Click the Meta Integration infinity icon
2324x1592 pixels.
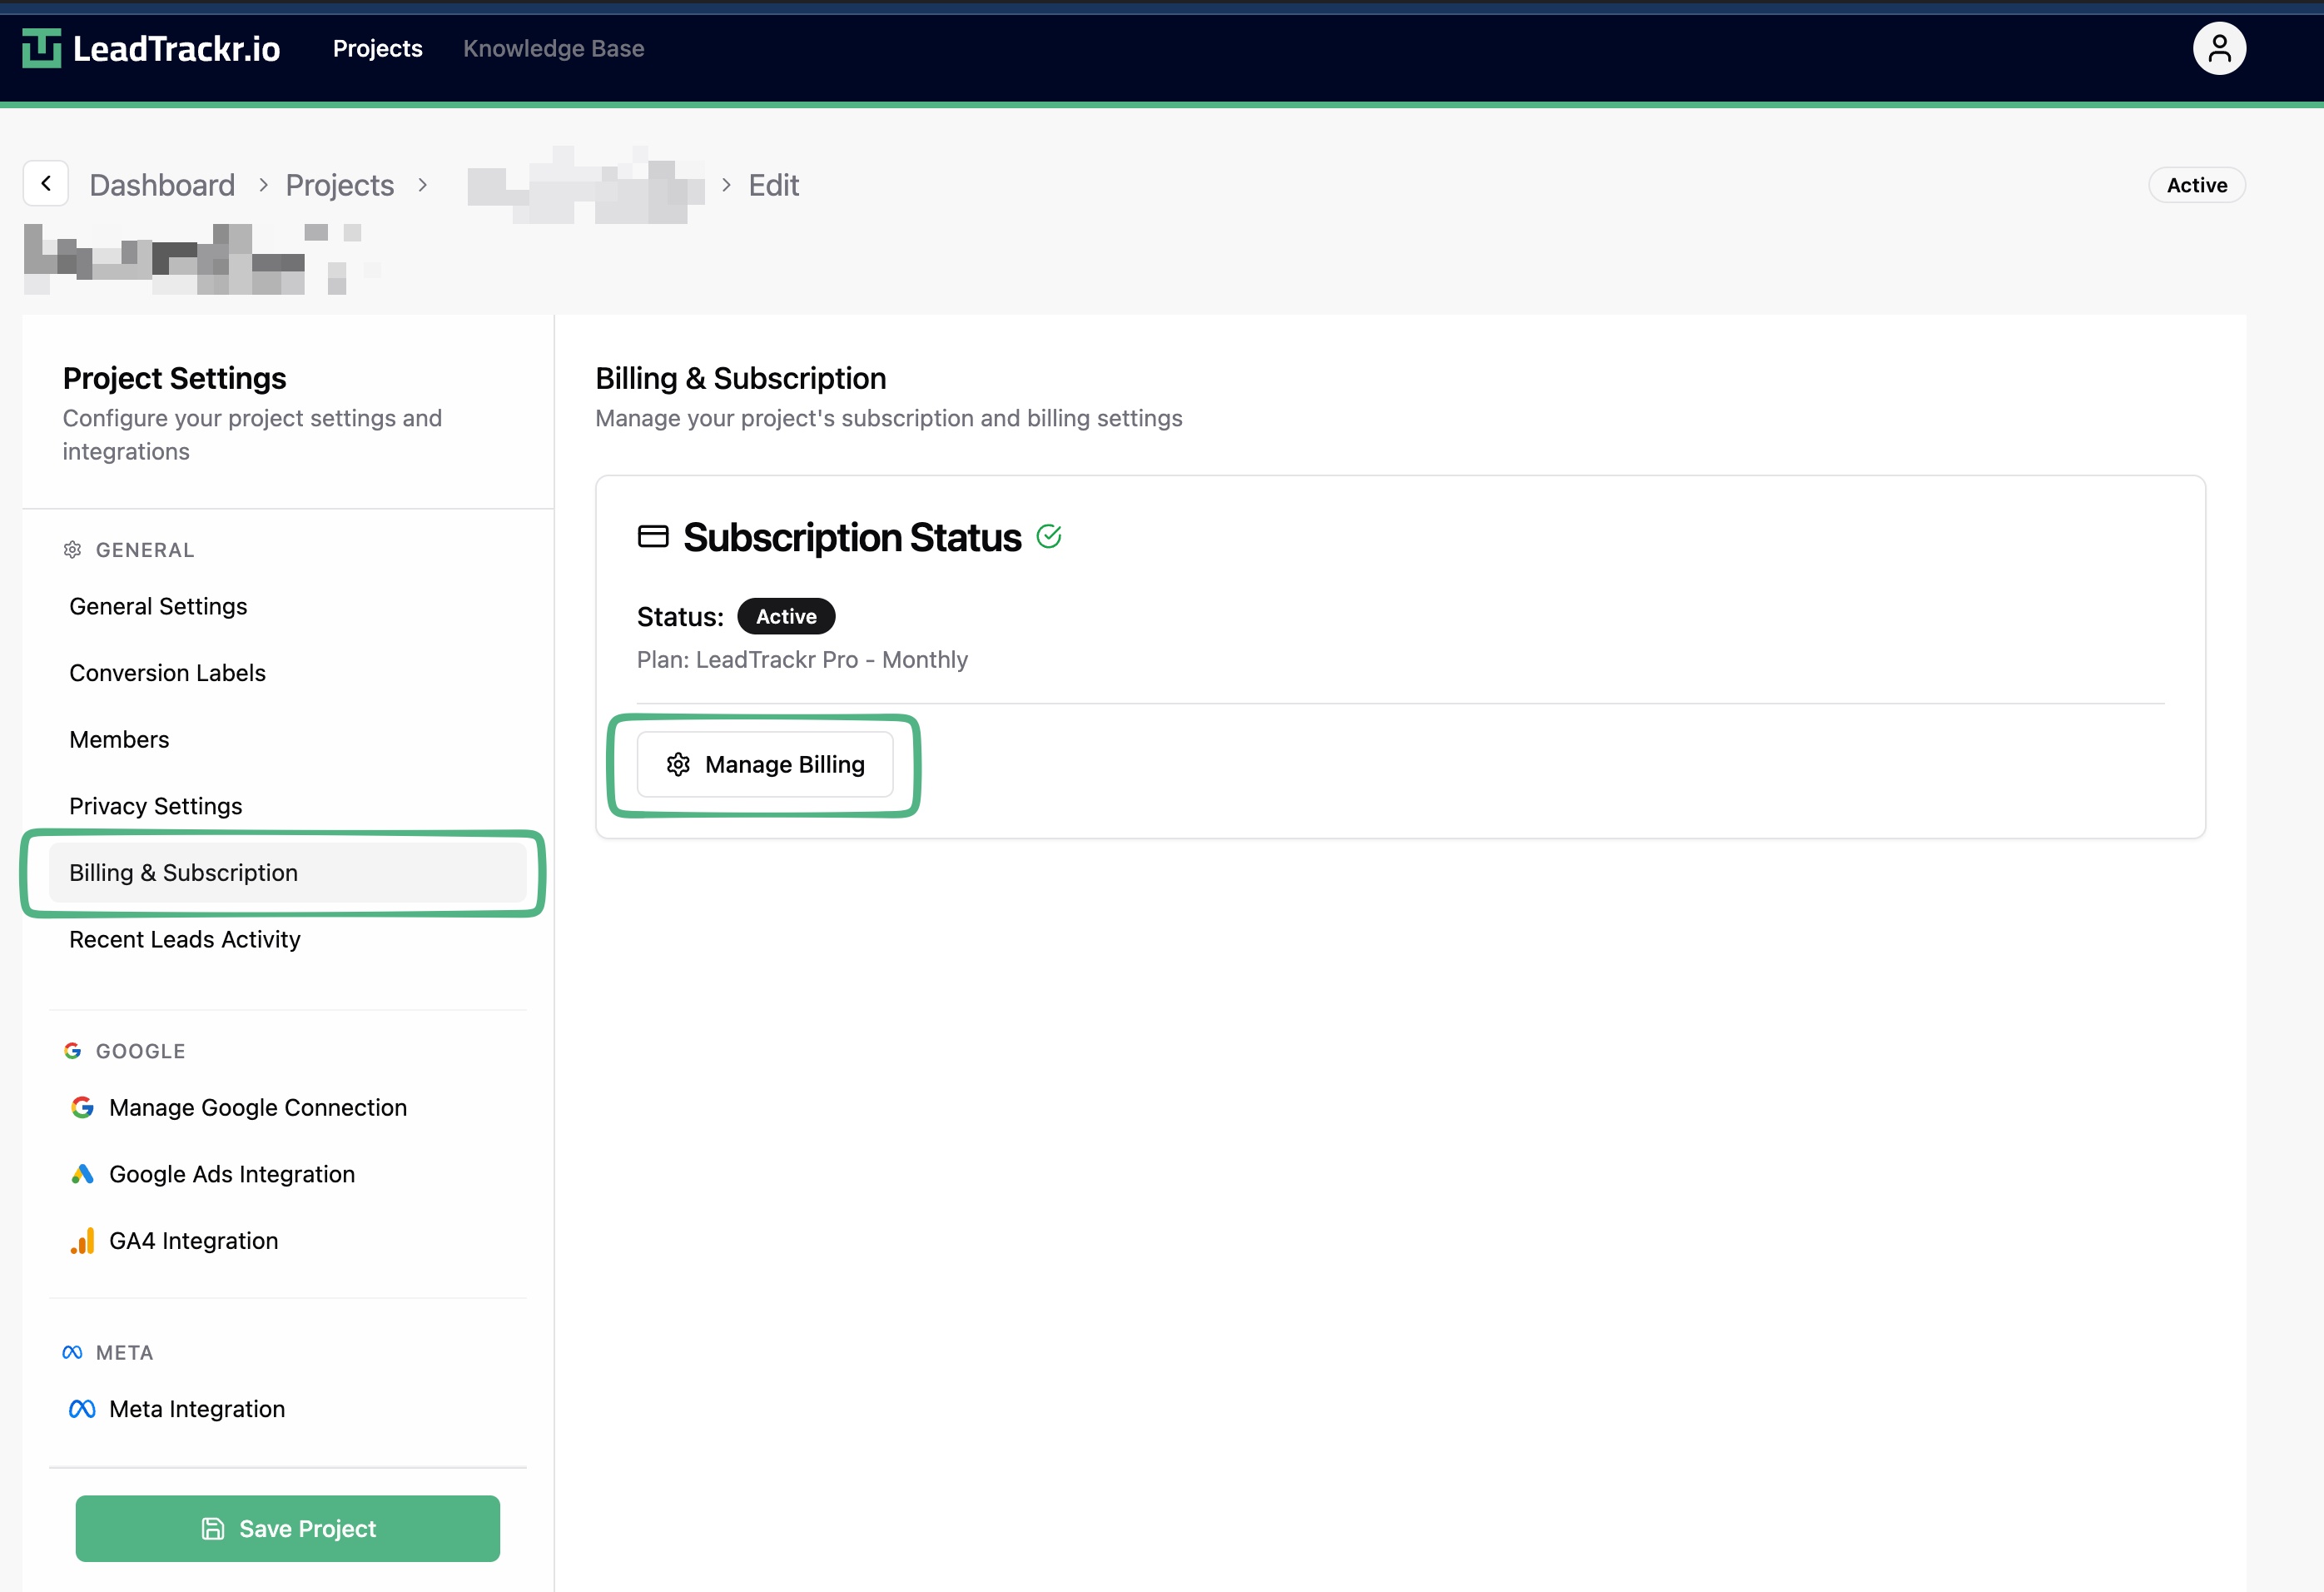pyautogui.click(x=81, y=1408)
